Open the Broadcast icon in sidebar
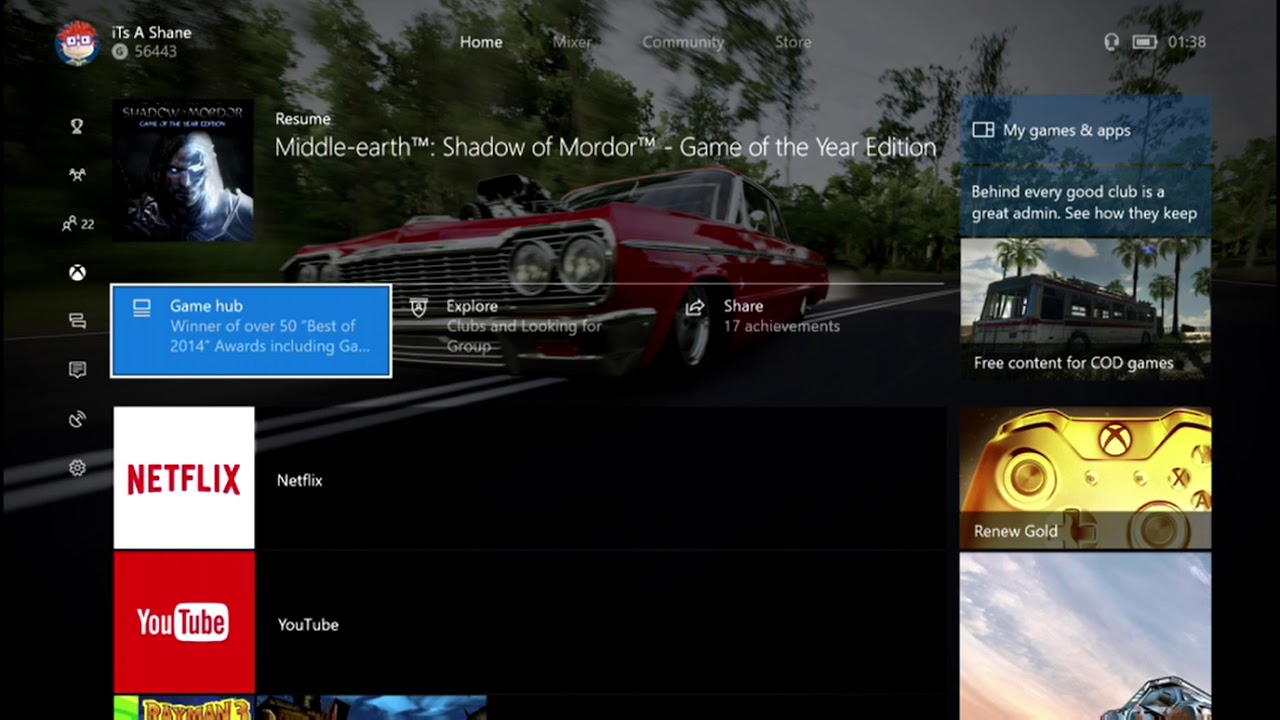 tap(77, 419)
